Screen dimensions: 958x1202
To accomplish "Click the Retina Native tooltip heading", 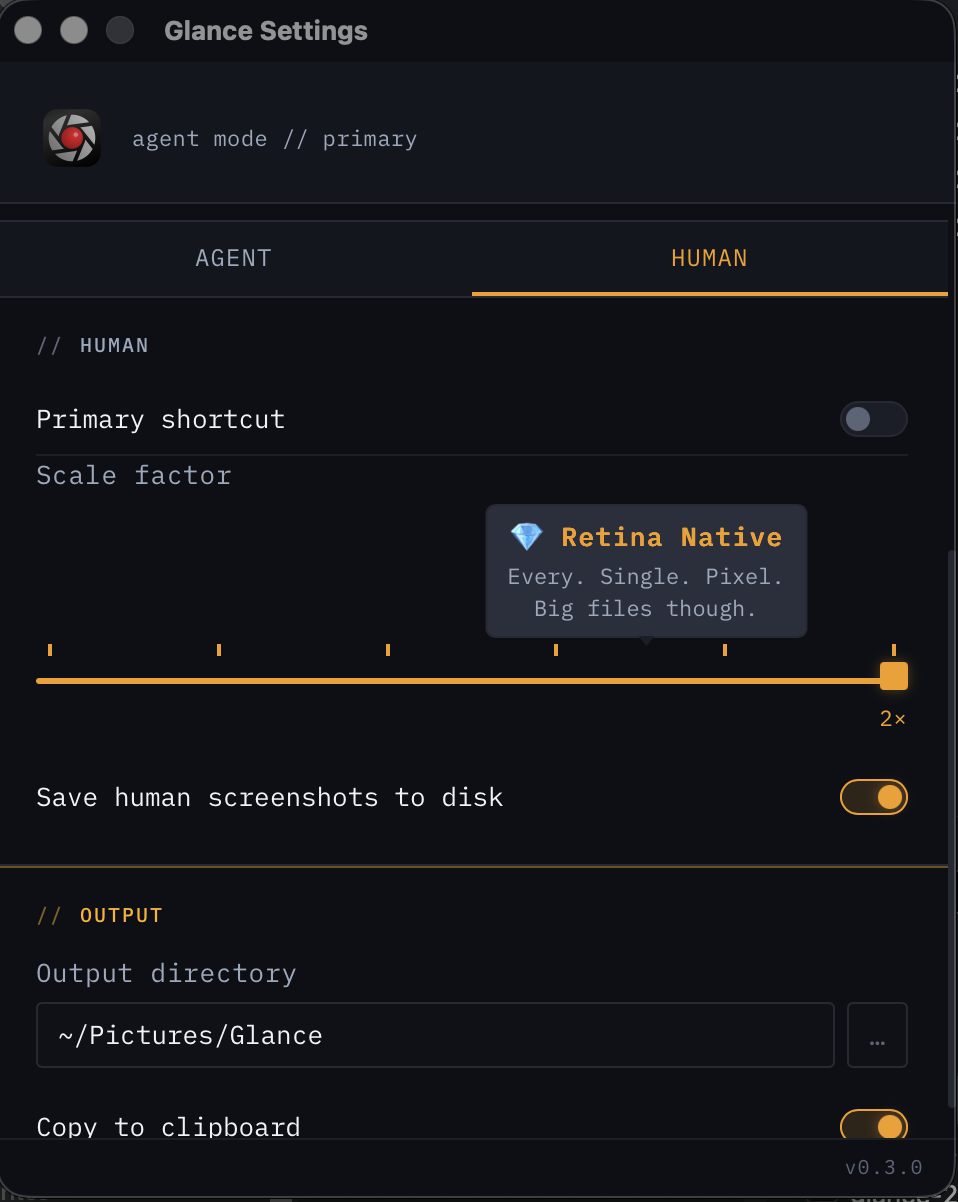I will click(x=671, y=537).
